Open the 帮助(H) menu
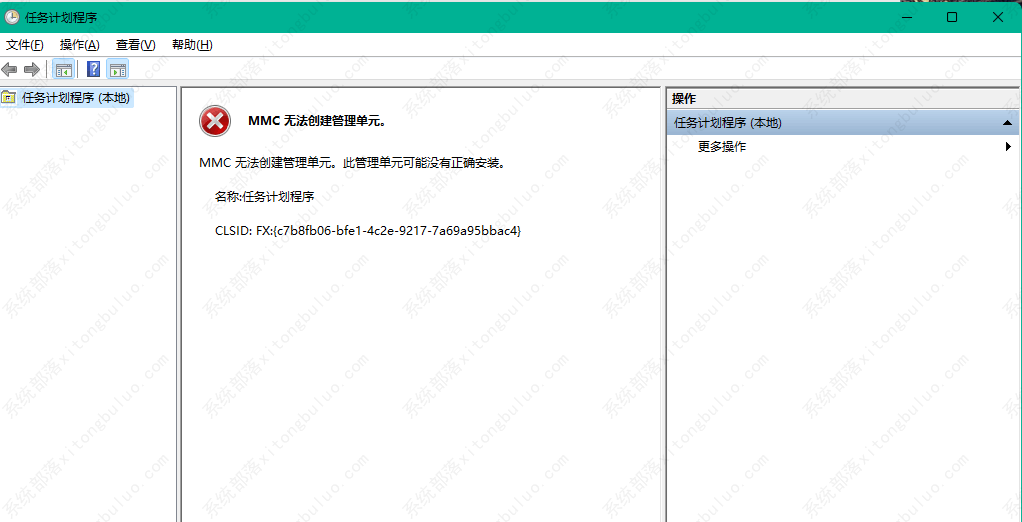This screenshot has width=1022, height=522. point(192,45)
